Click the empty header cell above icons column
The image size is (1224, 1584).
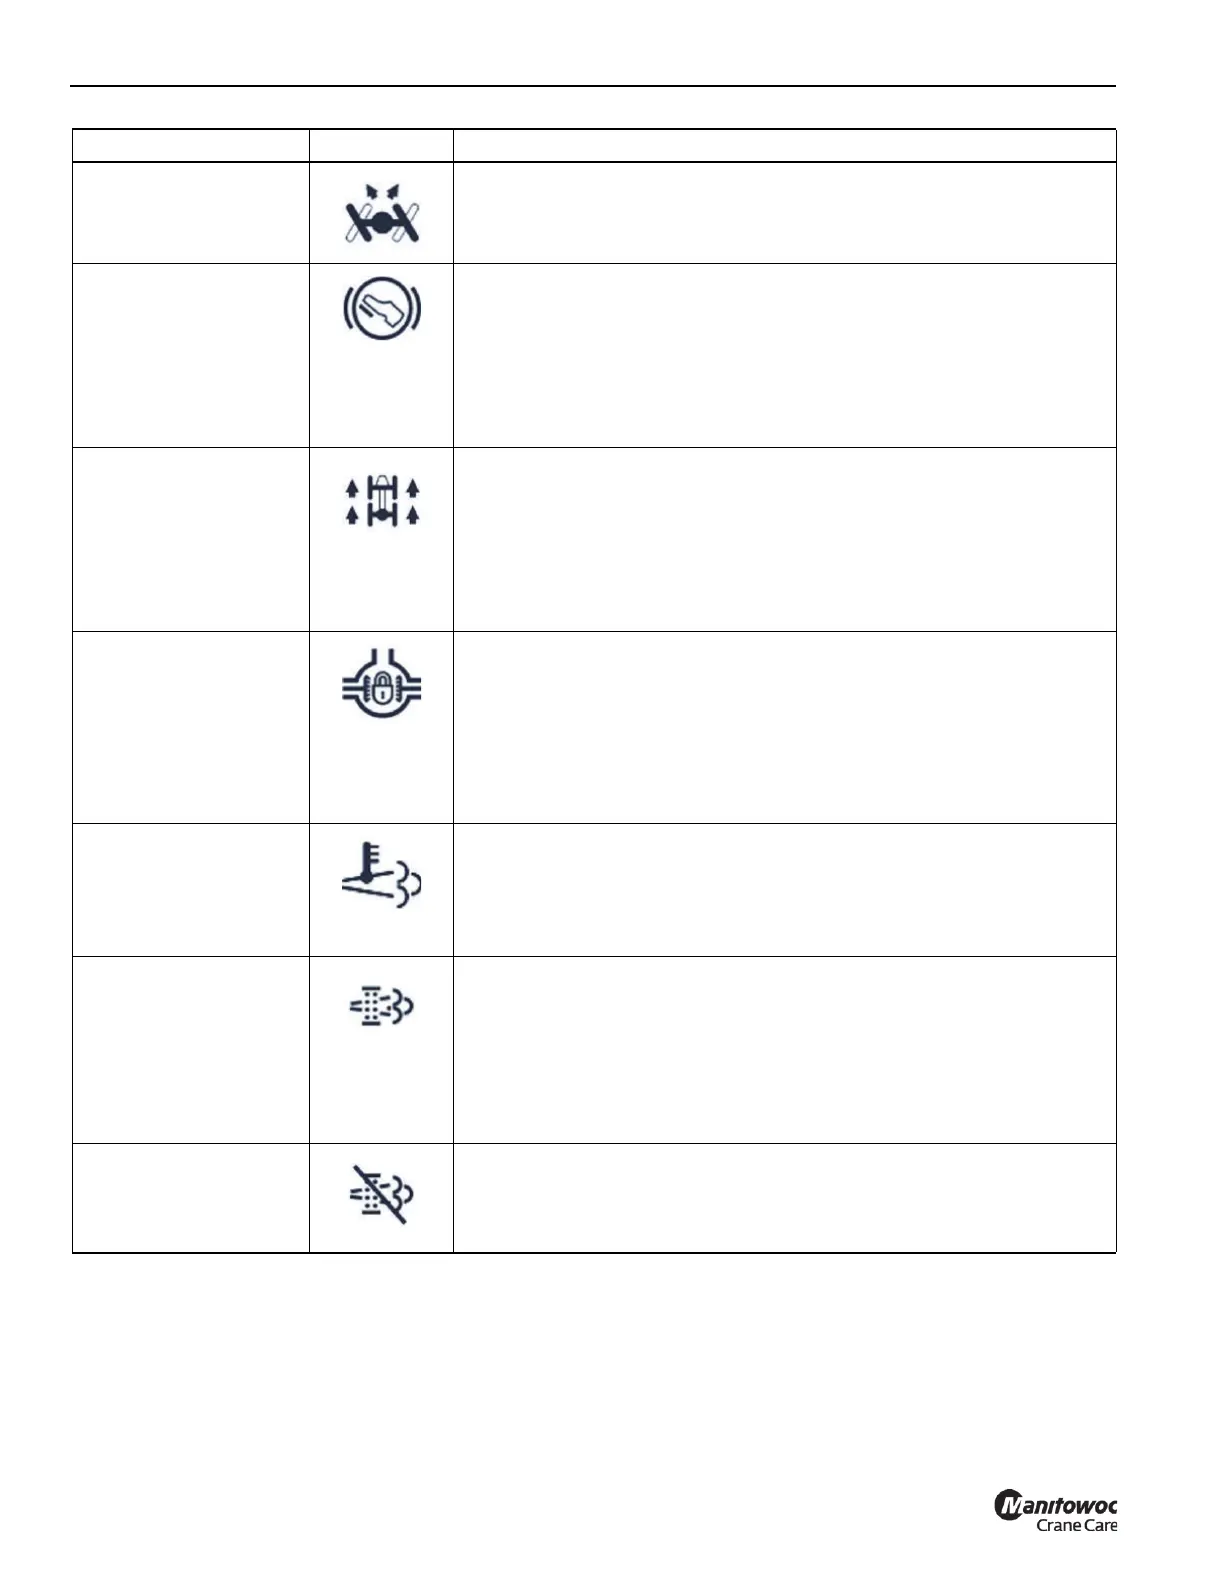[x=381, y=145]
